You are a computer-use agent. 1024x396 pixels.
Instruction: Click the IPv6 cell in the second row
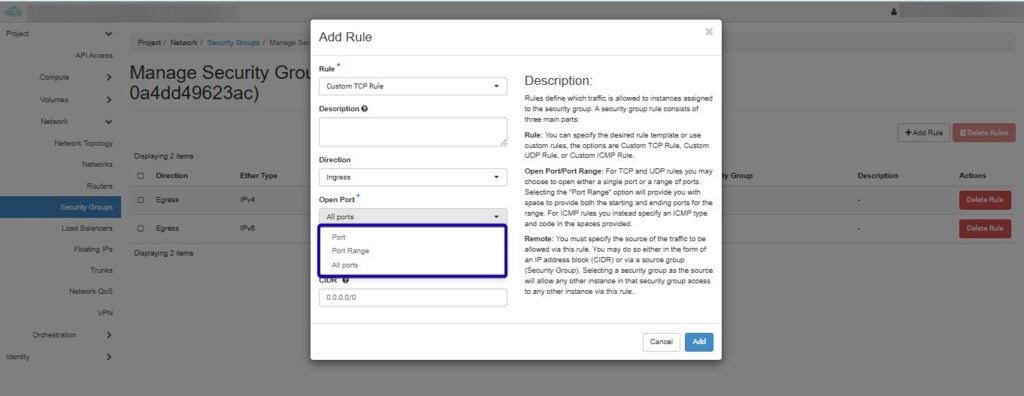tap(247, 229)
